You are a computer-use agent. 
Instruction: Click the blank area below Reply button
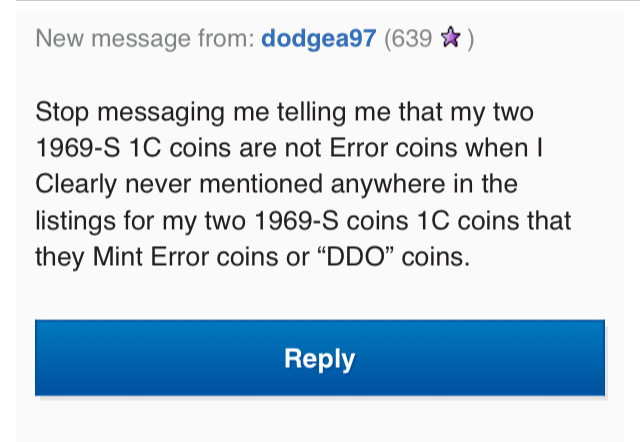pos(320,420)
